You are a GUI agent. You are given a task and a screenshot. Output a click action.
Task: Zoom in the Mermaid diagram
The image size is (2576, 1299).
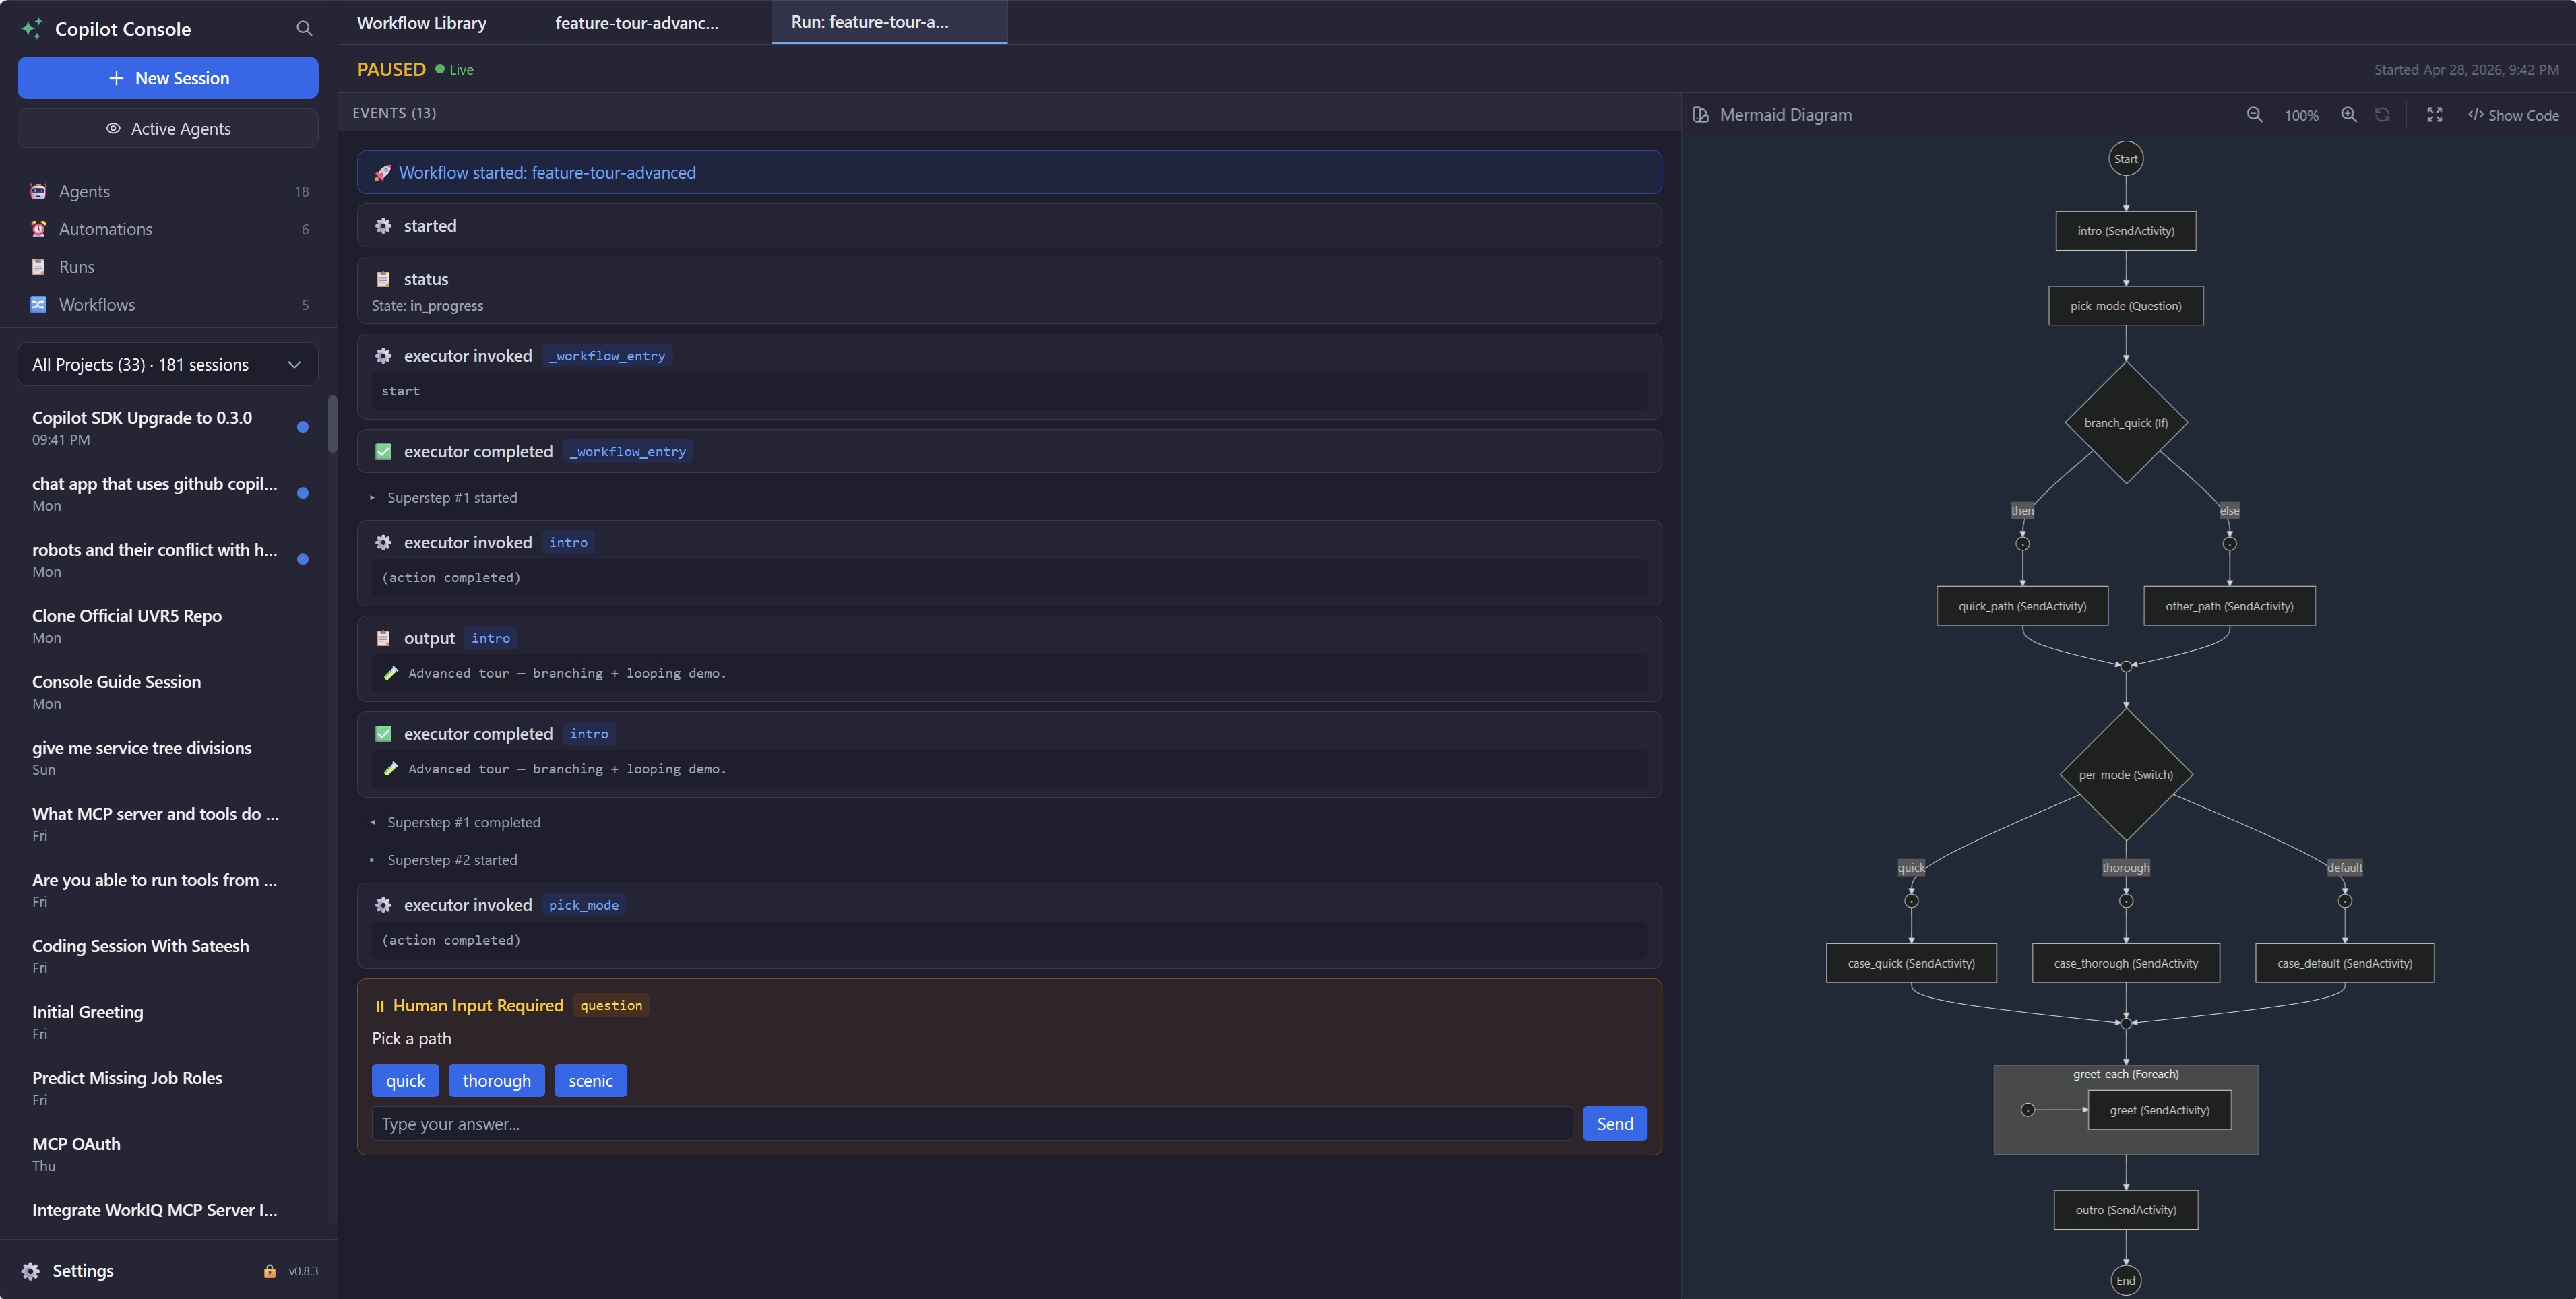tap(2349, 115)
